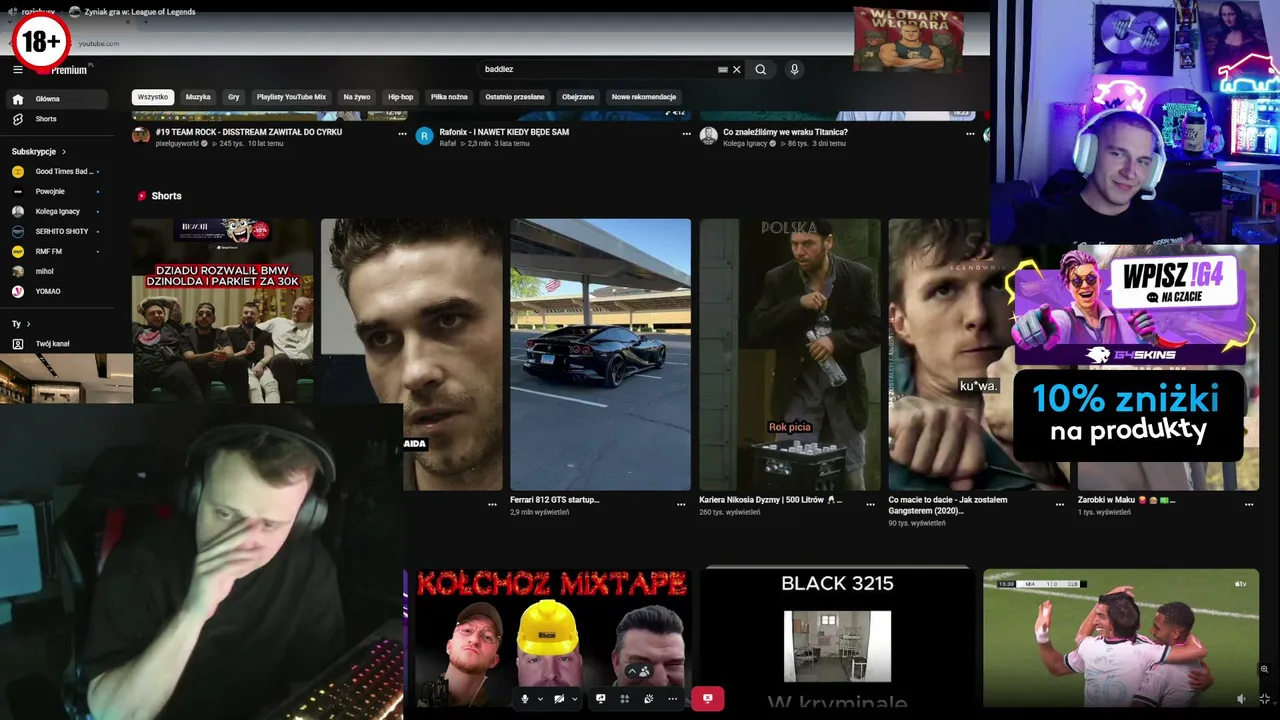
Task: Open the RMF FM subscription
Action: (56, 252)
